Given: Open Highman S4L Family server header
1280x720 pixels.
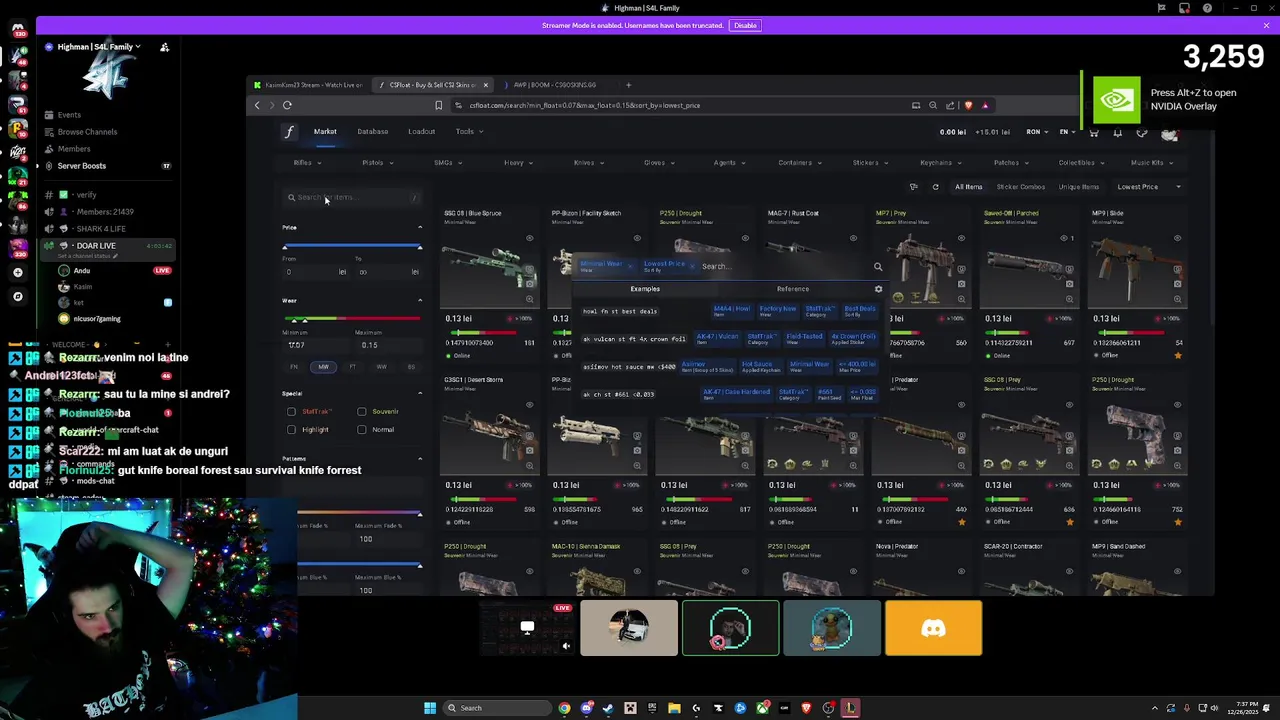Looking at the screenshot, I should pos(97,47).
